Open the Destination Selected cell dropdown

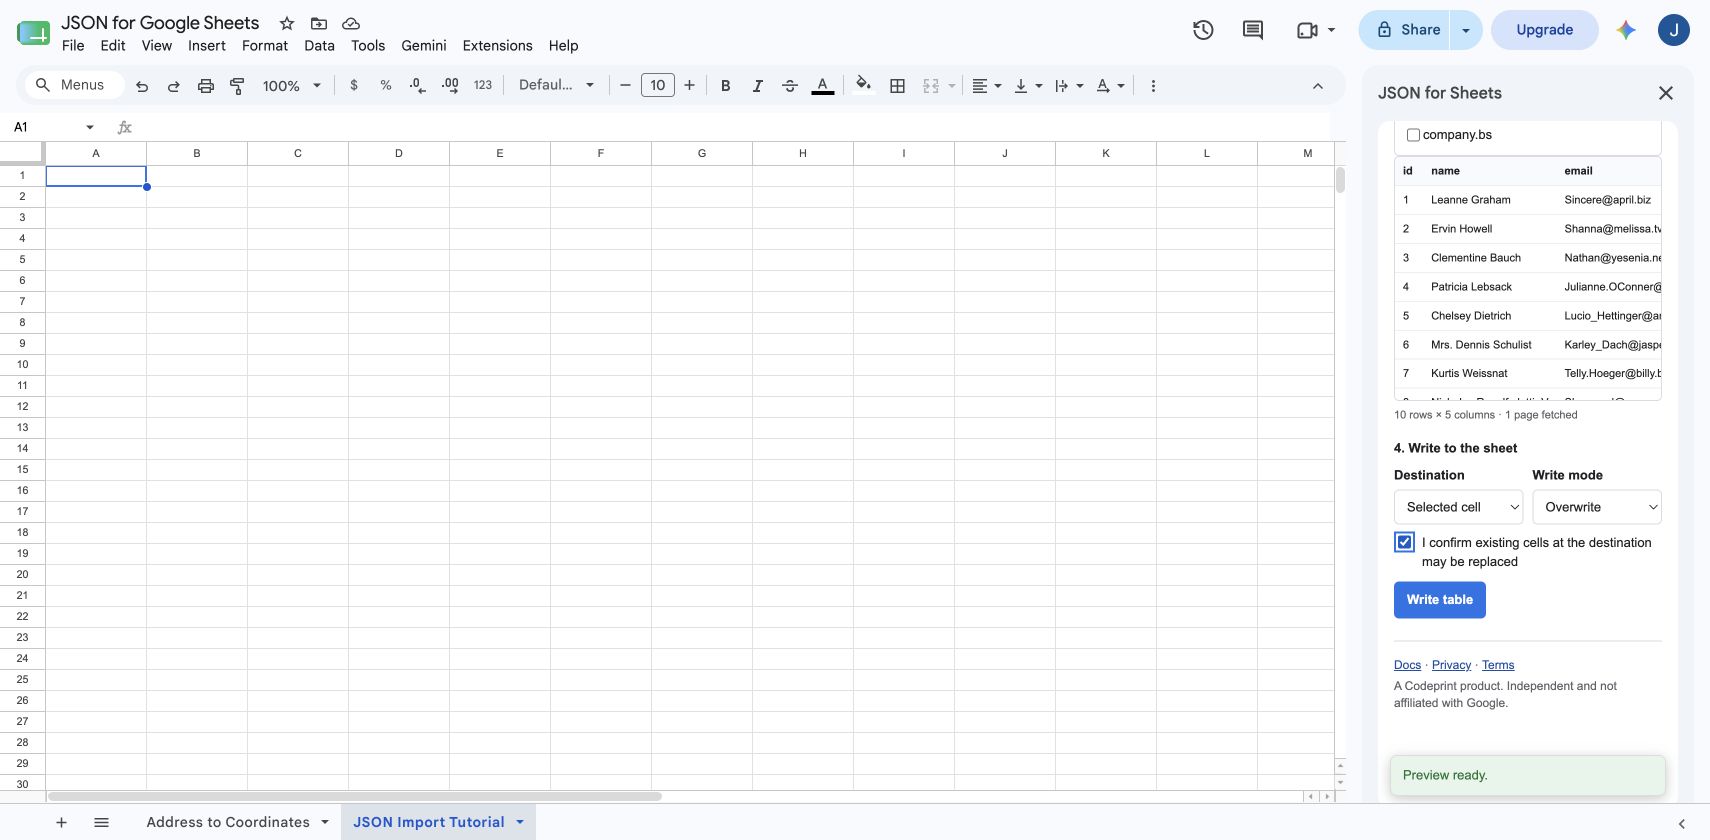point(1459,507)
